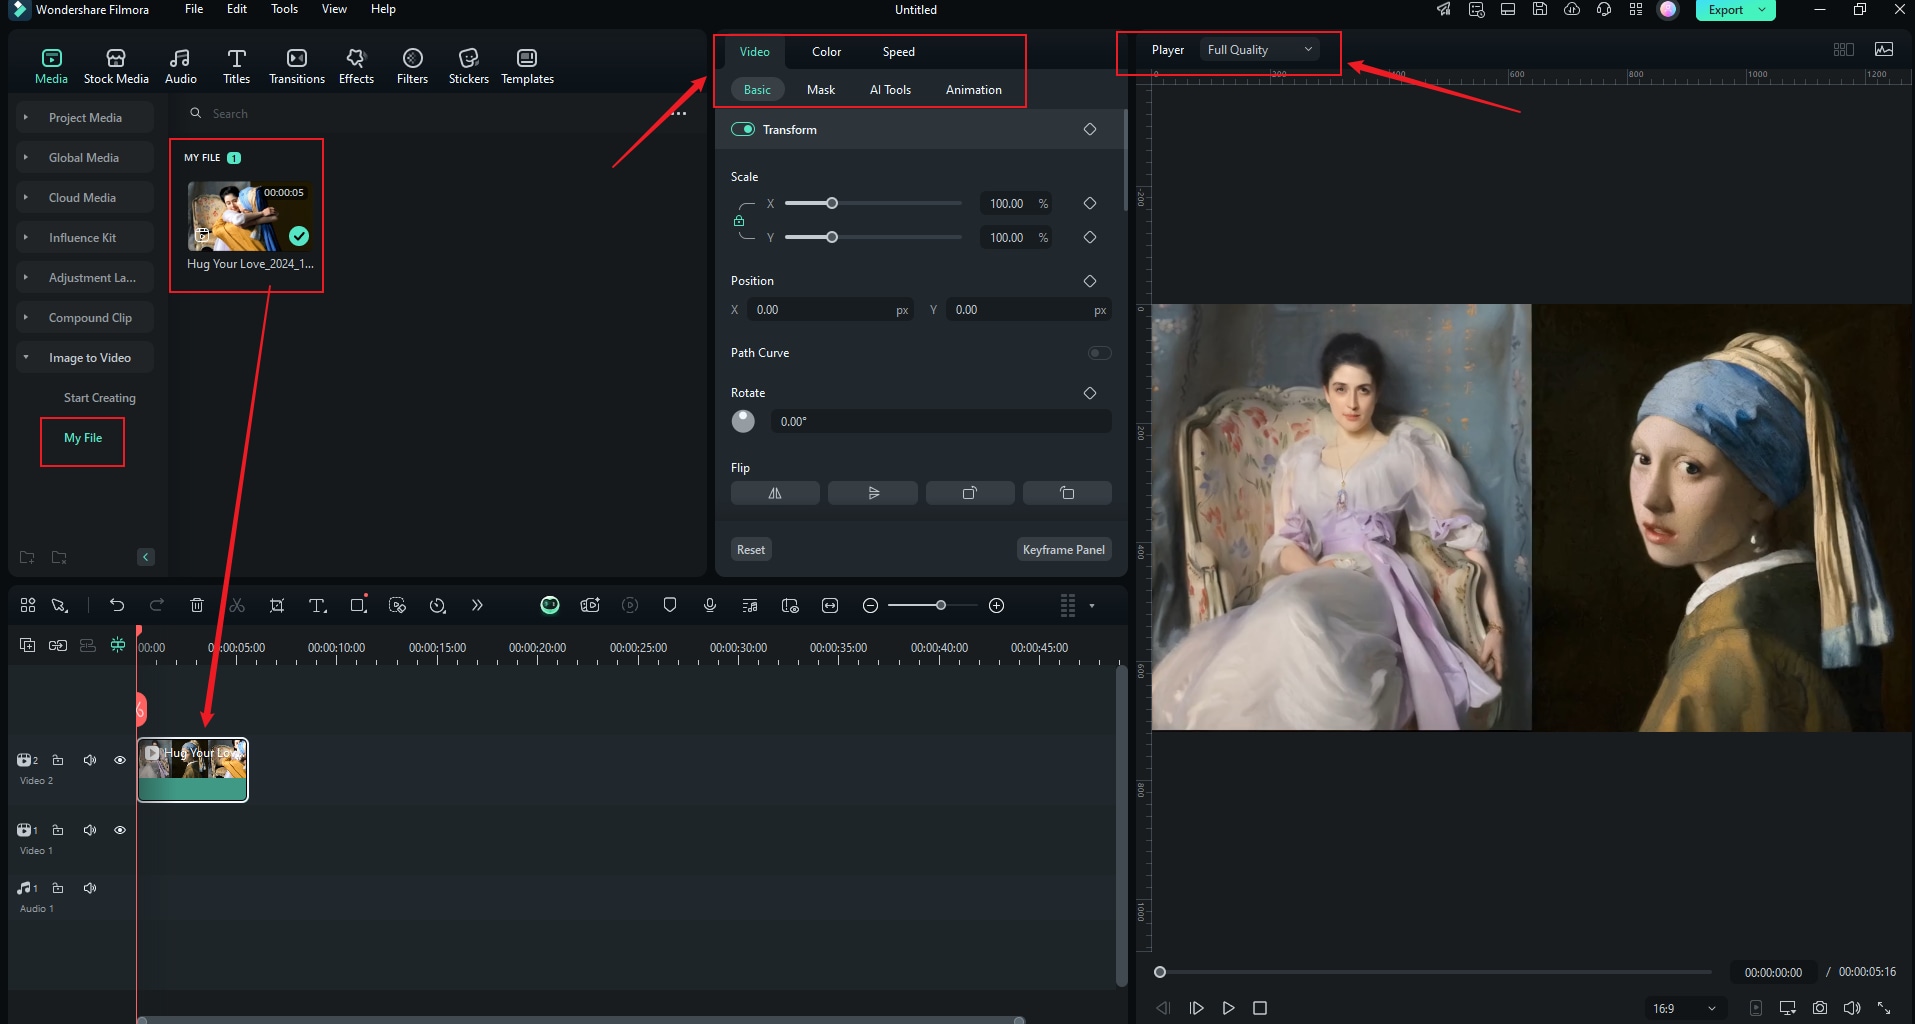Image resolution: width=1915 pixels, height=1024 pixels.
Task: Flip the clip horizontally
Action: point(775,493)
